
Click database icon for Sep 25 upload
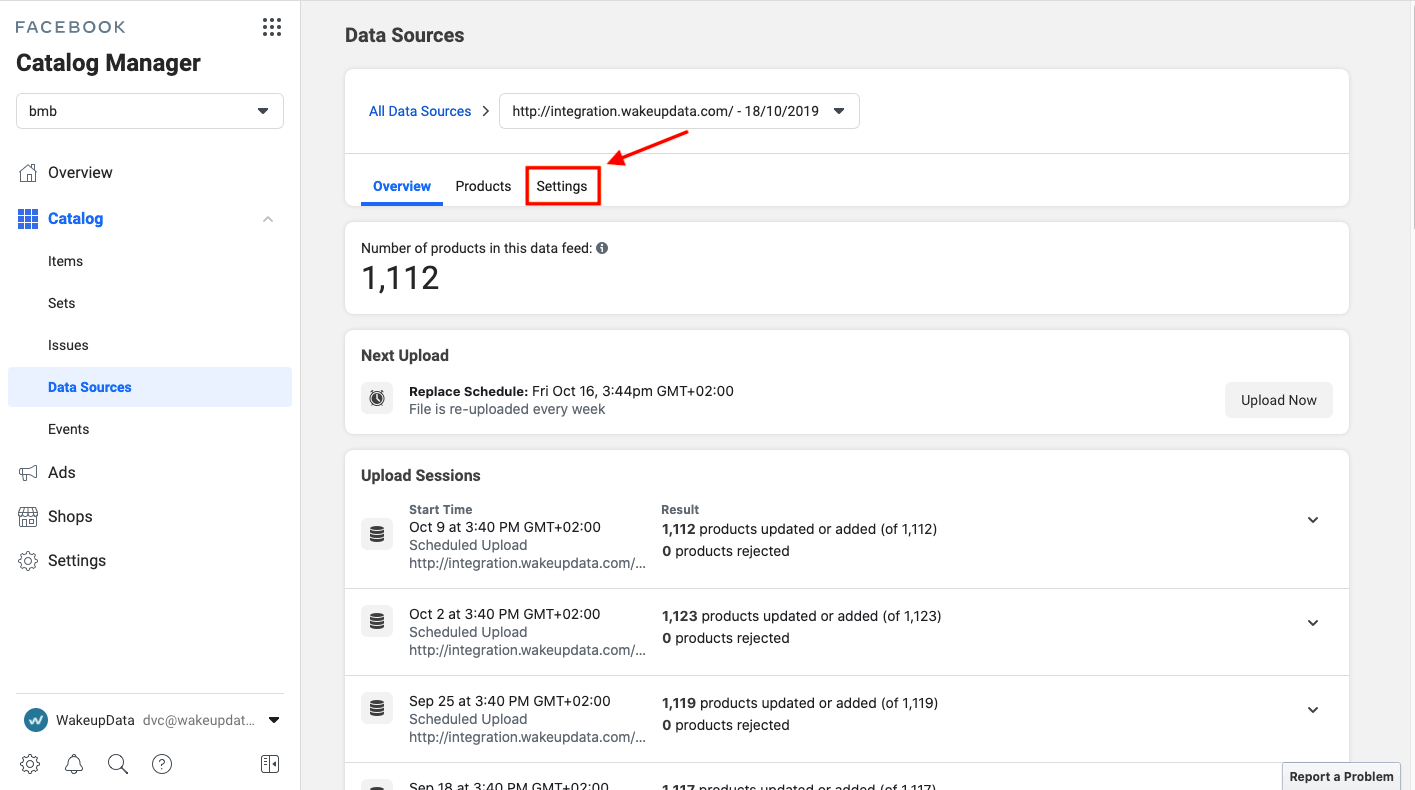(377, 709)
